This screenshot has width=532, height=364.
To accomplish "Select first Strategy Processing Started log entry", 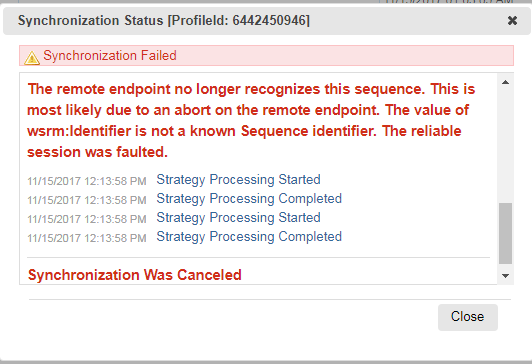I will click(x=238, y=179).
